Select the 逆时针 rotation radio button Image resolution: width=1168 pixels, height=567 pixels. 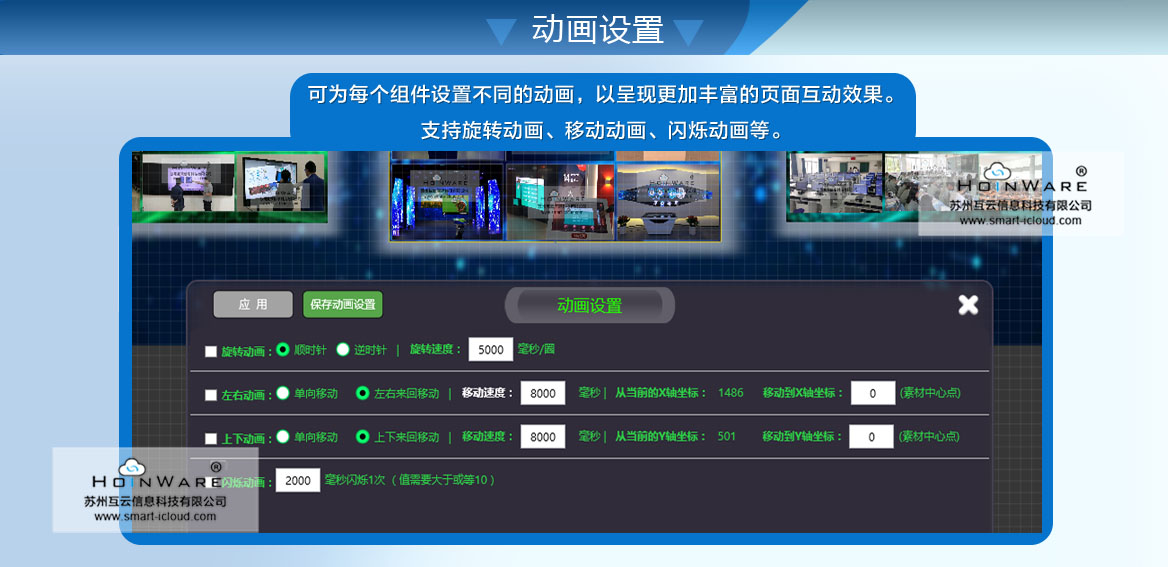pyautogui.click(x=343, y=350)
